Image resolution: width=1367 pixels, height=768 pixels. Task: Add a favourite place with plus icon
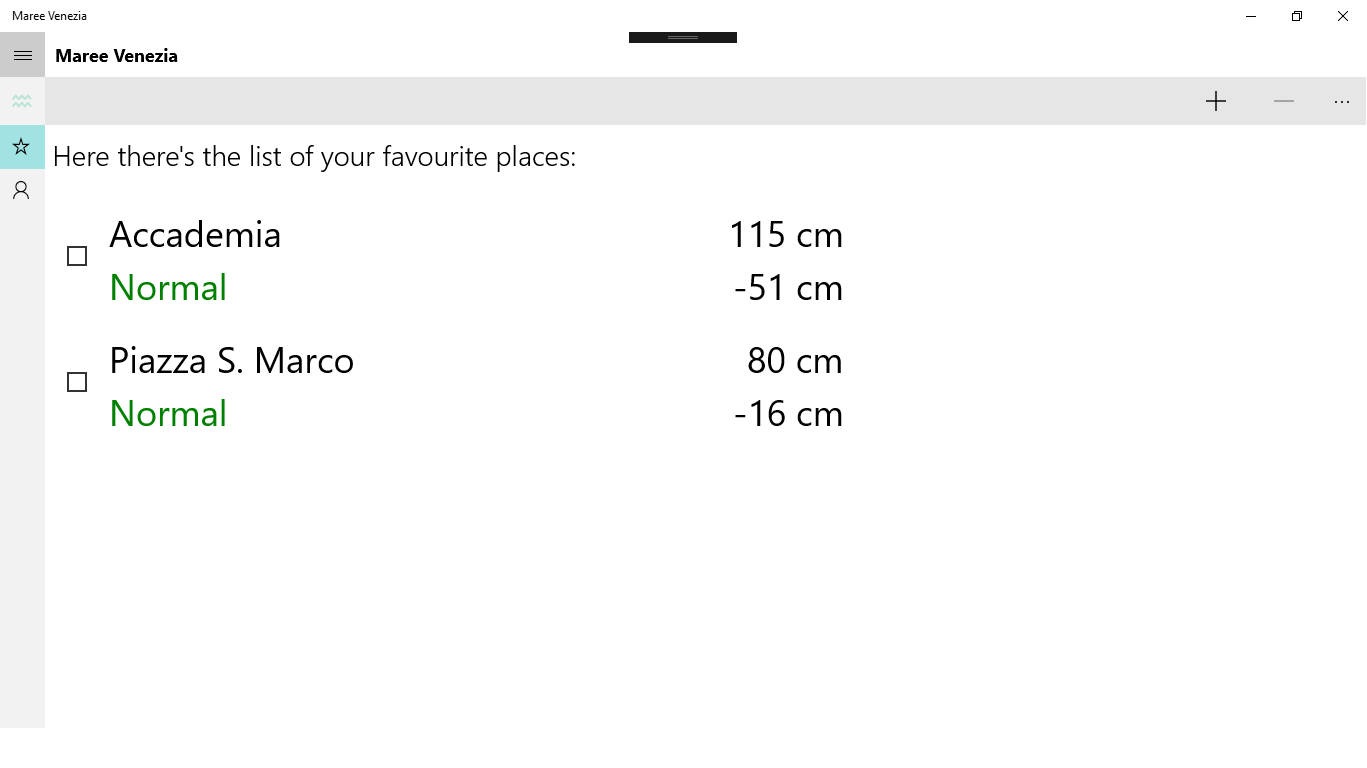[x=1216, y=101]
